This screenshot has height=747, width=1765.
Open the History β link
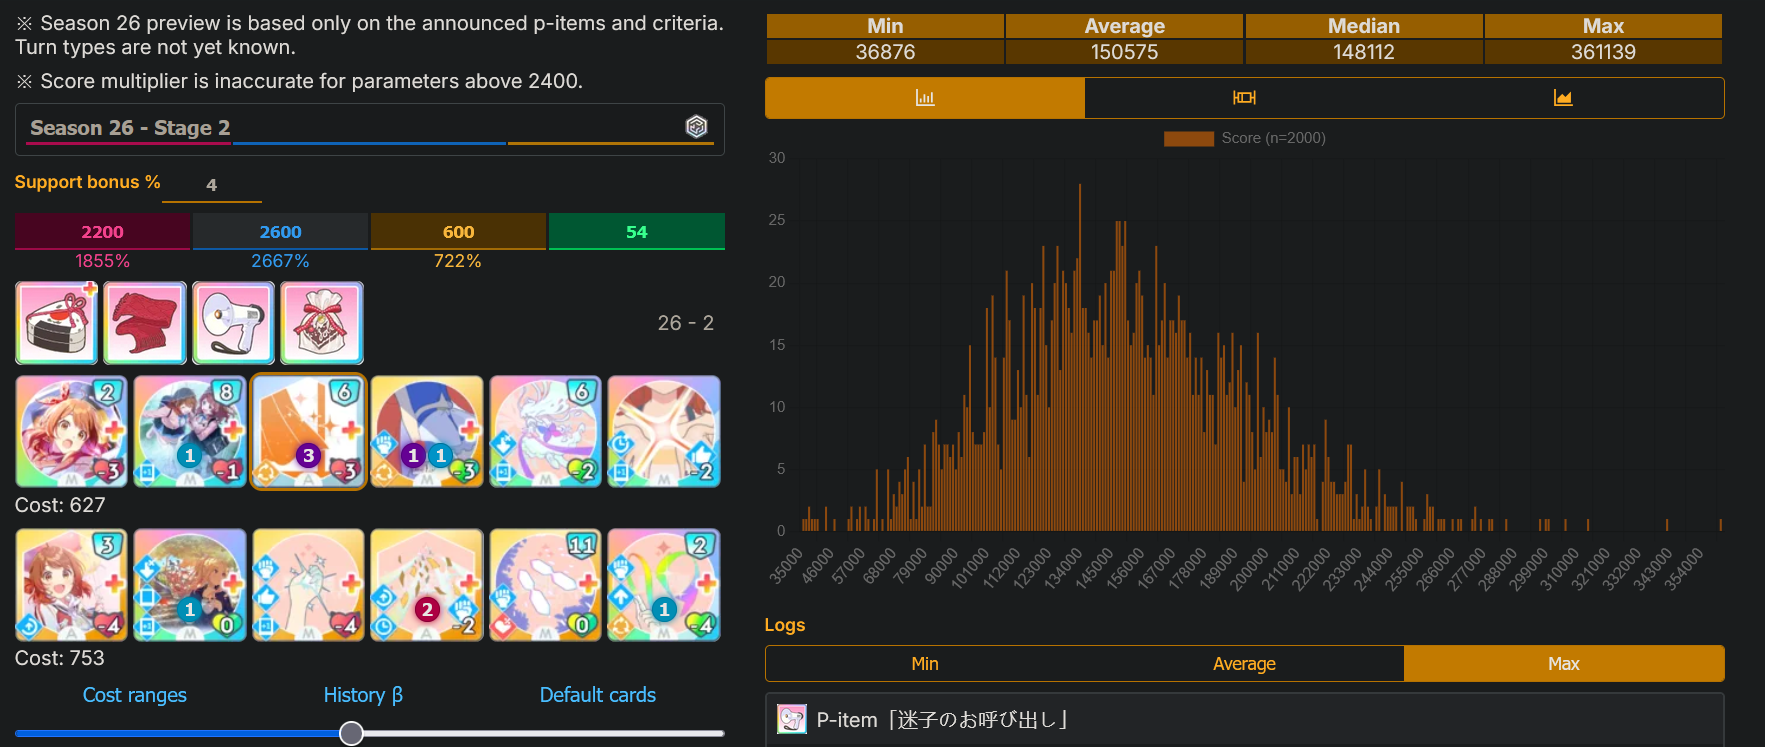click(x=363, y=695)
